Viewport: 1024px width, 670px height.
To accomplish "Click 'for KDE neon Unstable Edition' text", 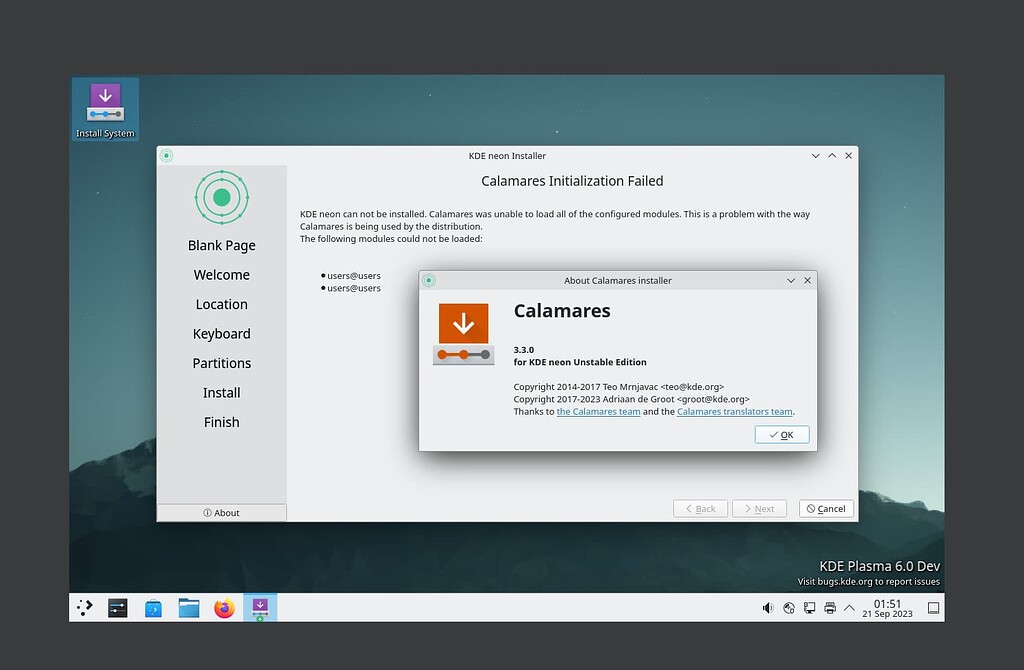I will (580, 362).
